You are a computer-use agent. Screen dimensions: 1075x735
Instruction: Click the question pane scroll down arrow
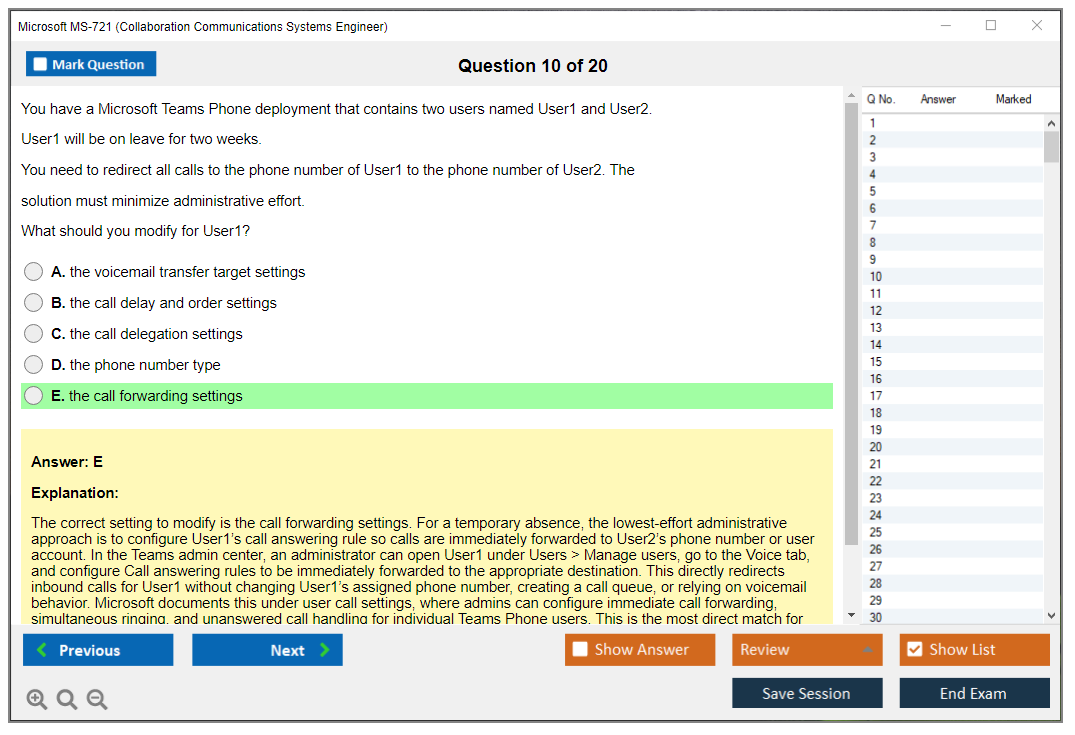pyautogui.click(x=851, y=615)
